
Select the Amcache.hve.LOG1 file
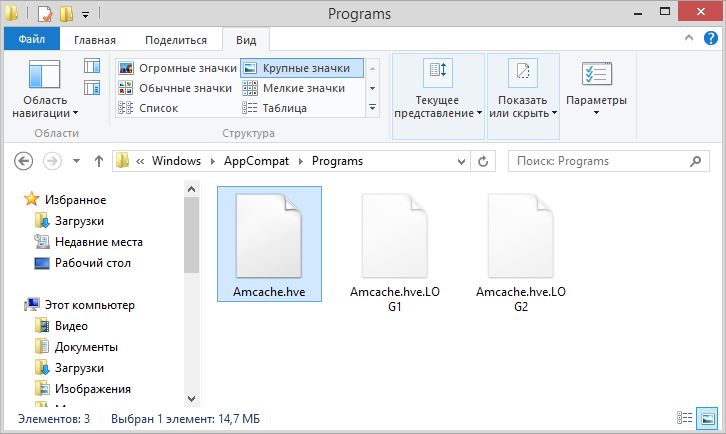pyautogui.click(x=395, y=252)
